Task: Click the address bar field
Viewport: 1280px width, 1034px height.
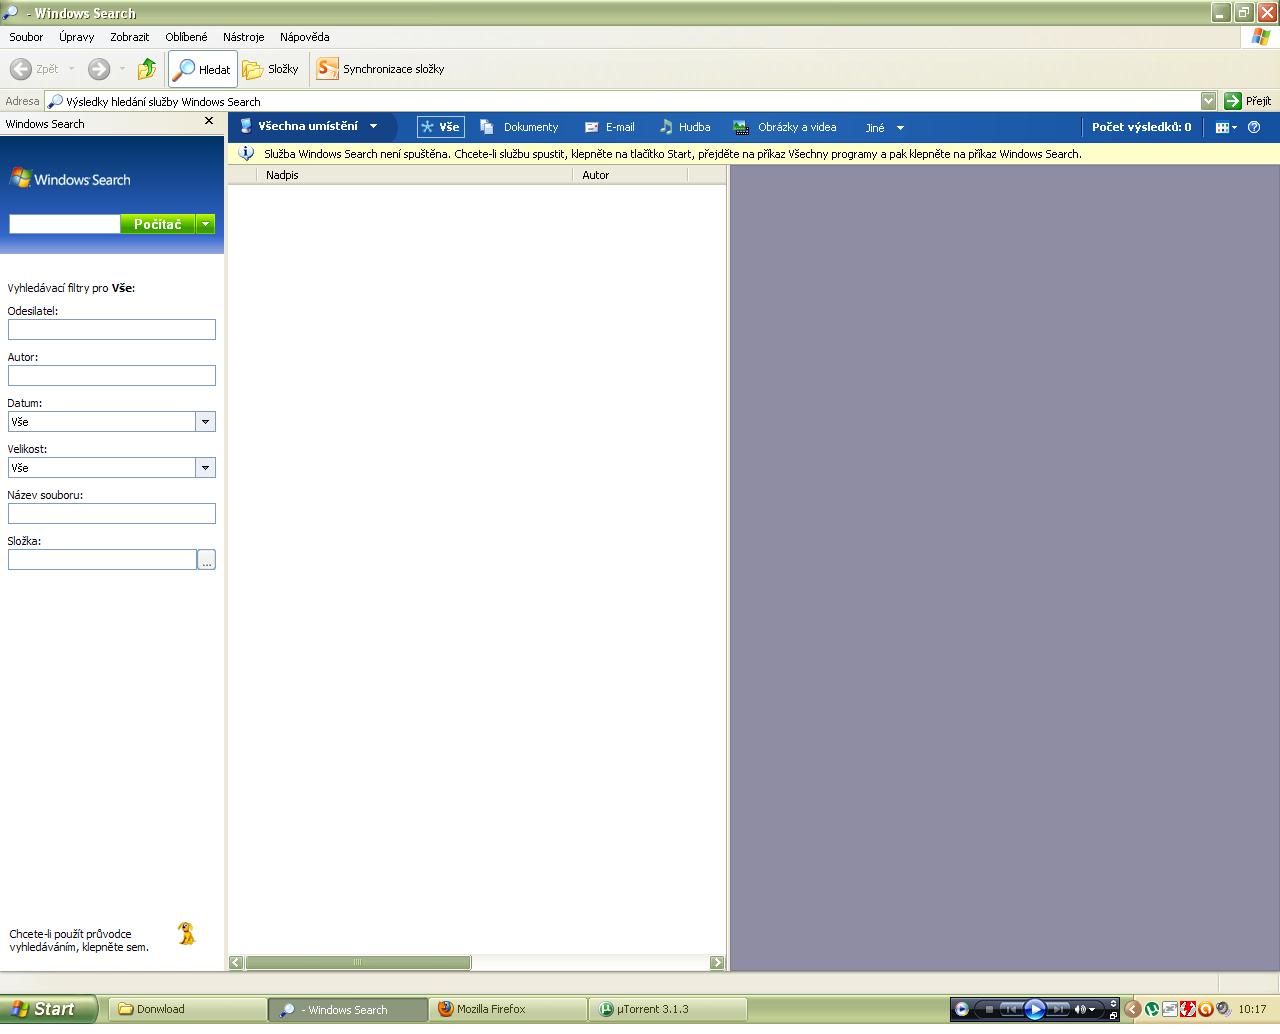Action: click(622, 101)
